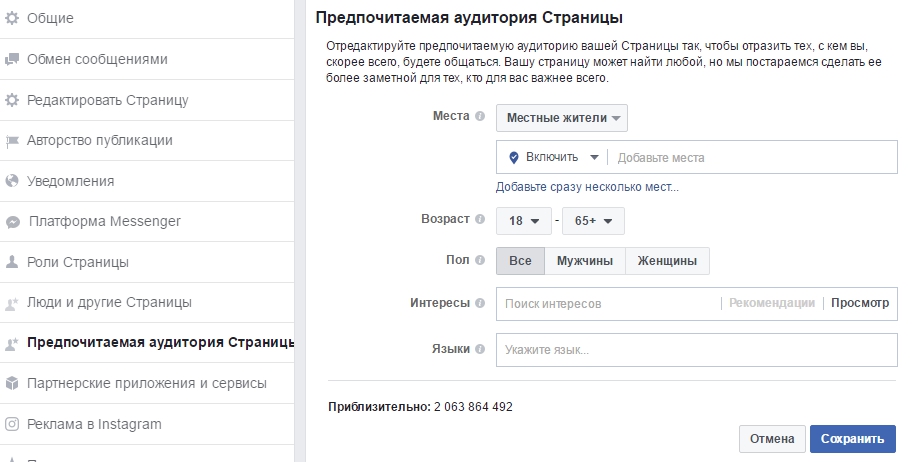Click the globe icon beside Уведомления
The width and height of the screenshot is (914, 462).
pyautogui.click(x=12, y=182)
